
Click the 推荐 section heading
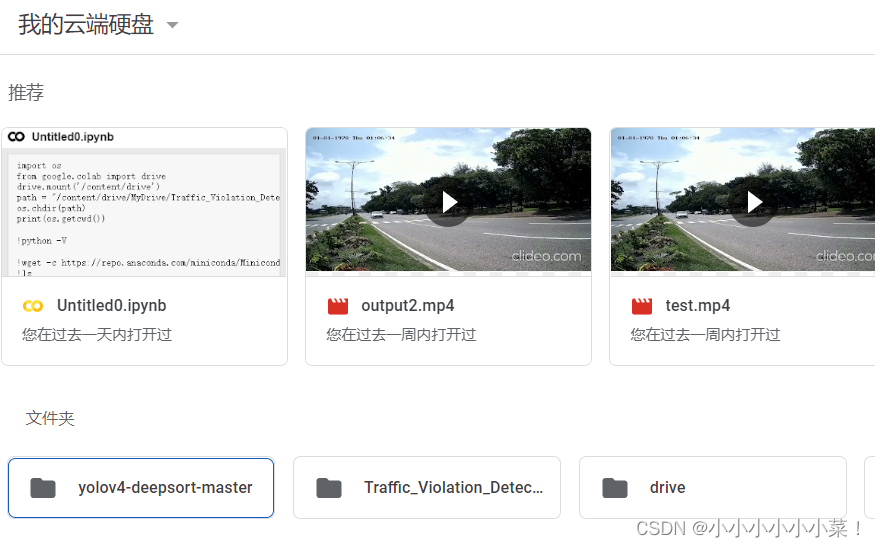[26, 92]
